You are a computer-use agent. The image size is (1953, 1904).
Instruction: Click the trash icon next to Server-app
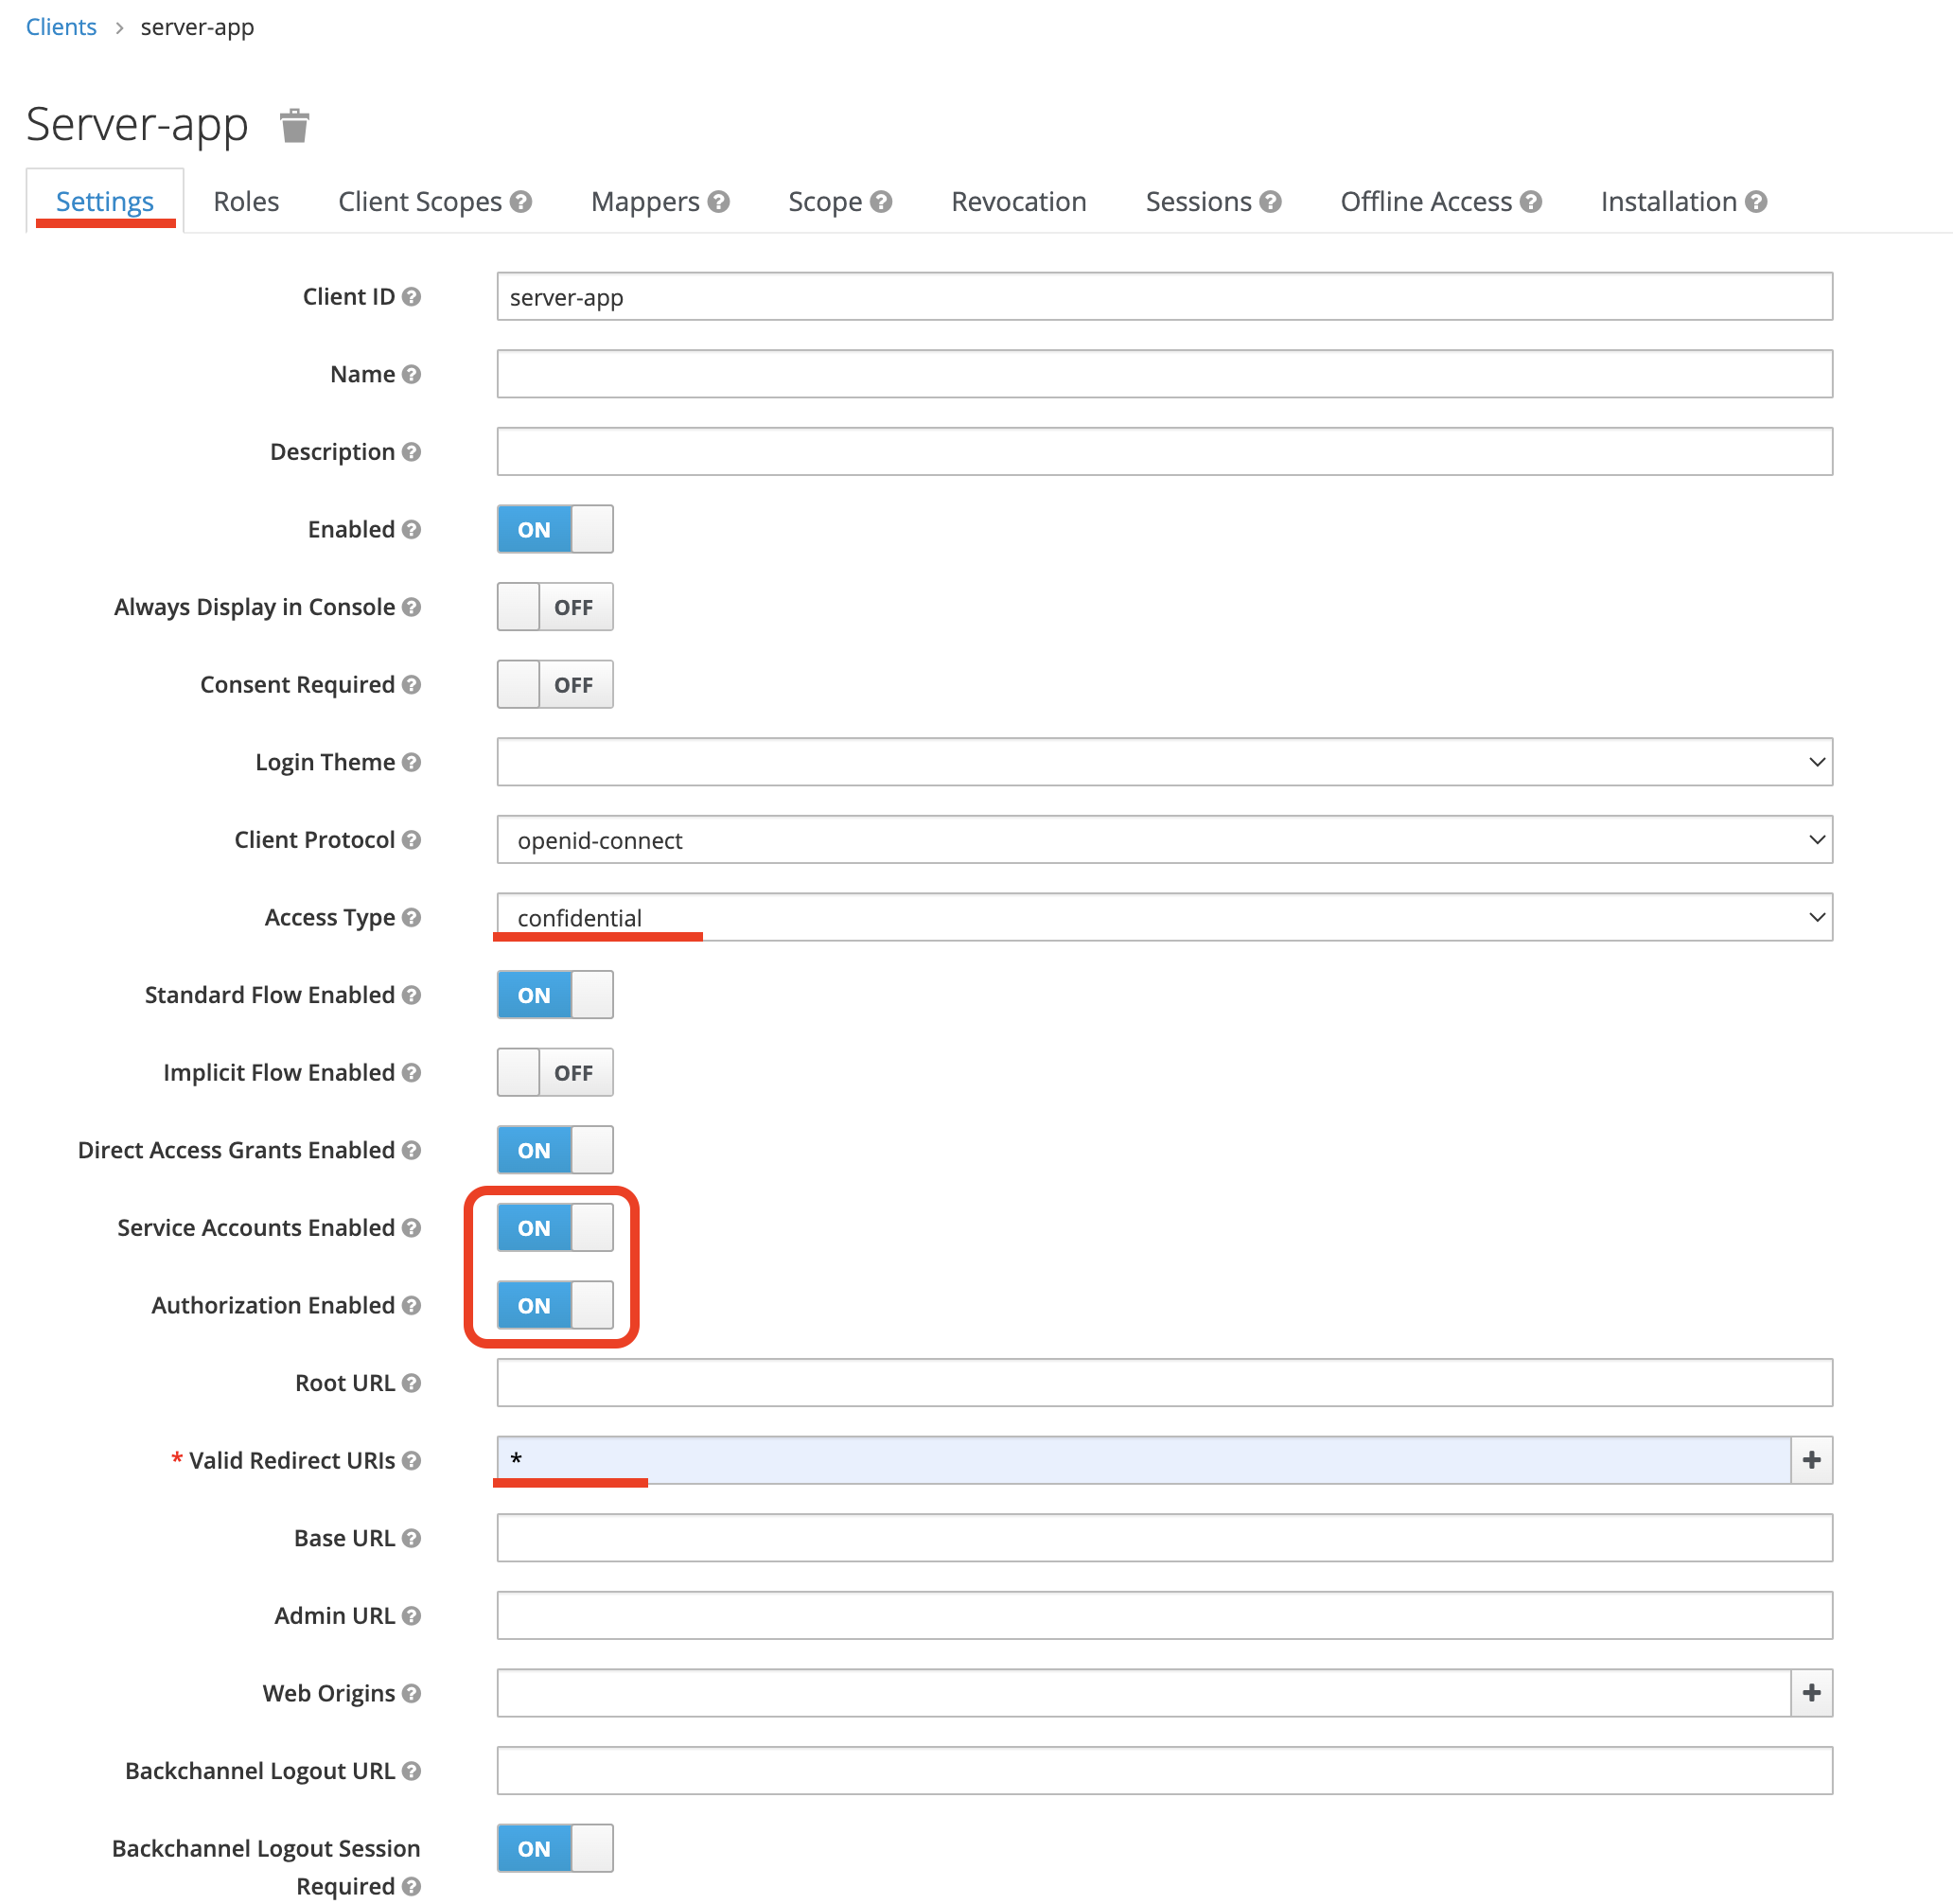coord(294,126)
